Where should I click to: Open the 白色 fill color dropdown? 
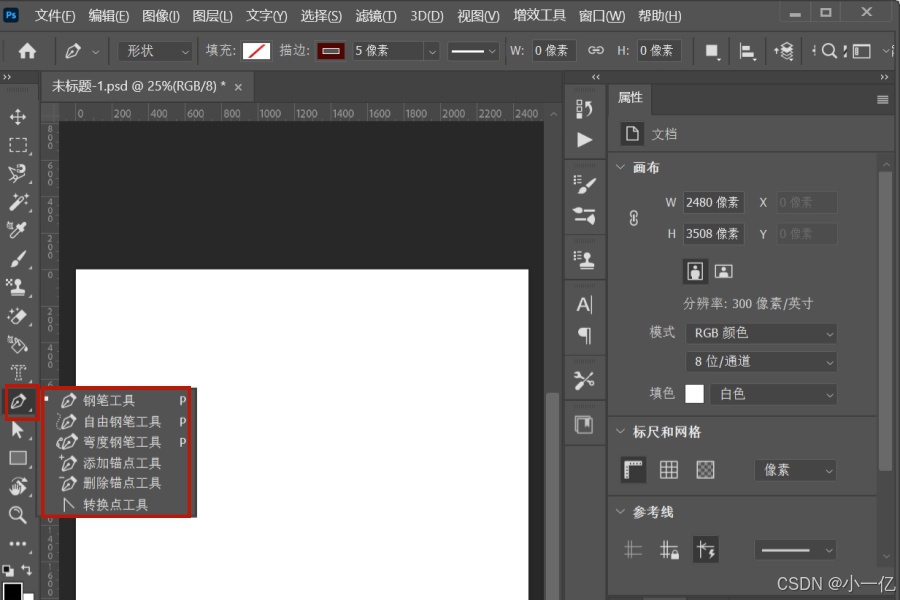pyautogui.click(x=773, y=394)
